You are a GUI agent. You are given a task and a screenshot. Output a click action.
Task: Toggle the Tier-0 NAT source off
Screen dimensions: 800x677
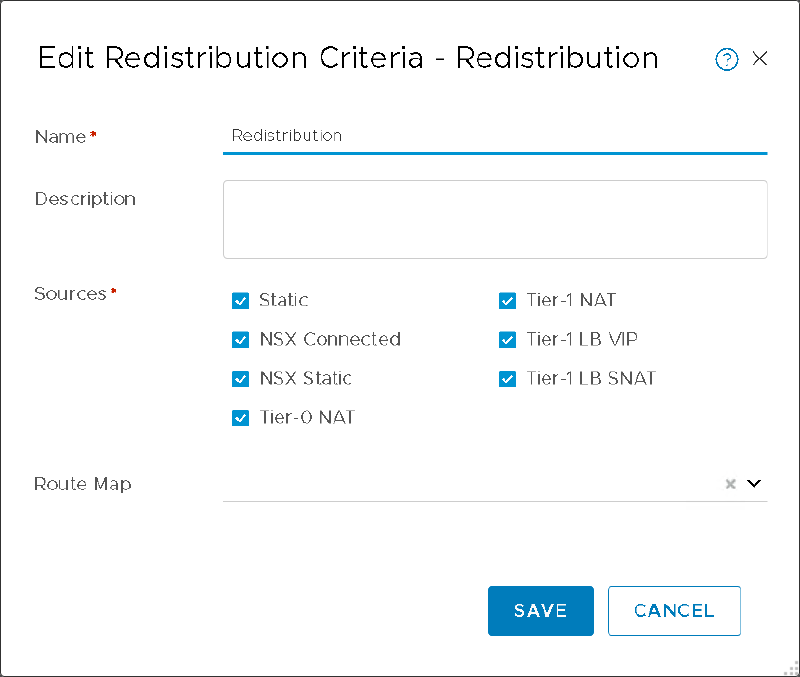point(240,417)
